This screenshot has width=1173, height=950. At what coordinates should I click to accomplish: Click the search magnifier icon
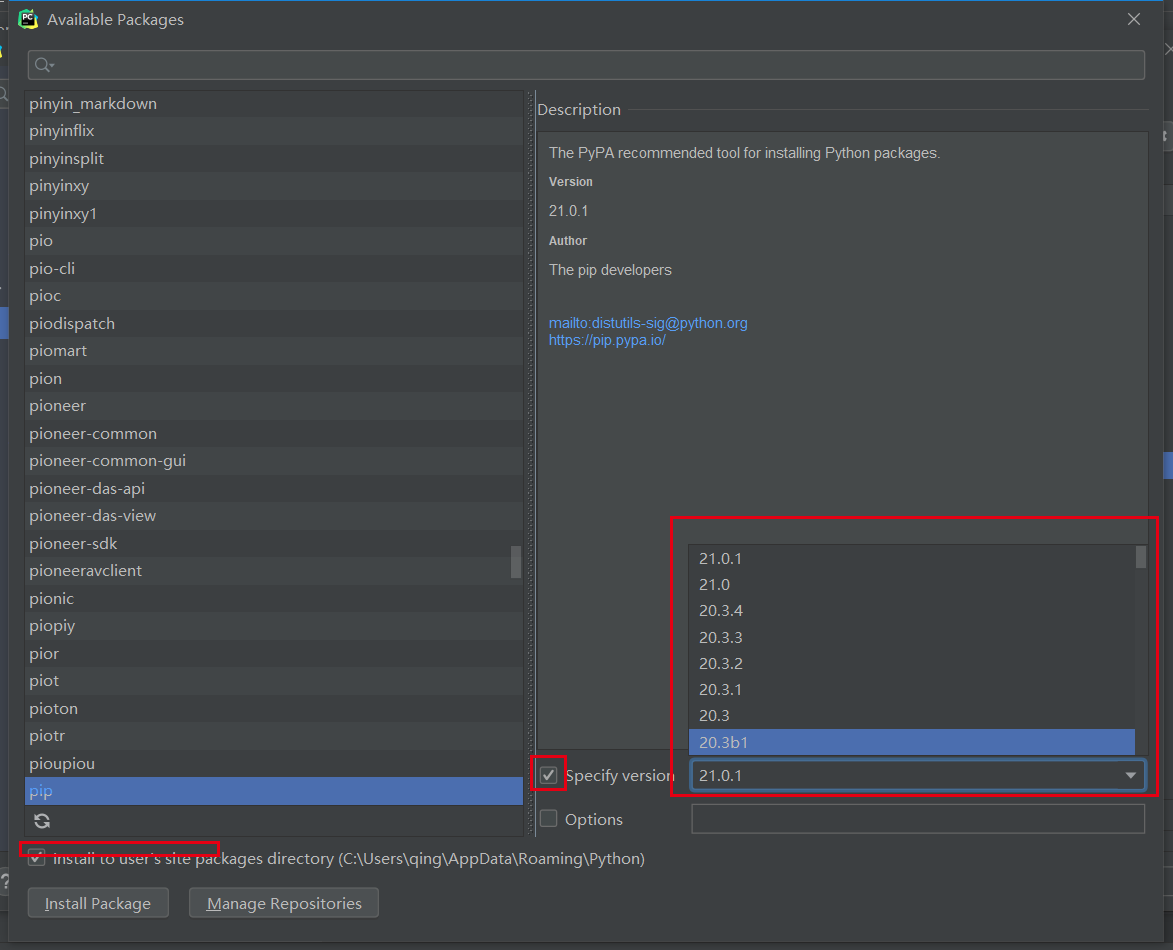[43, 64]
